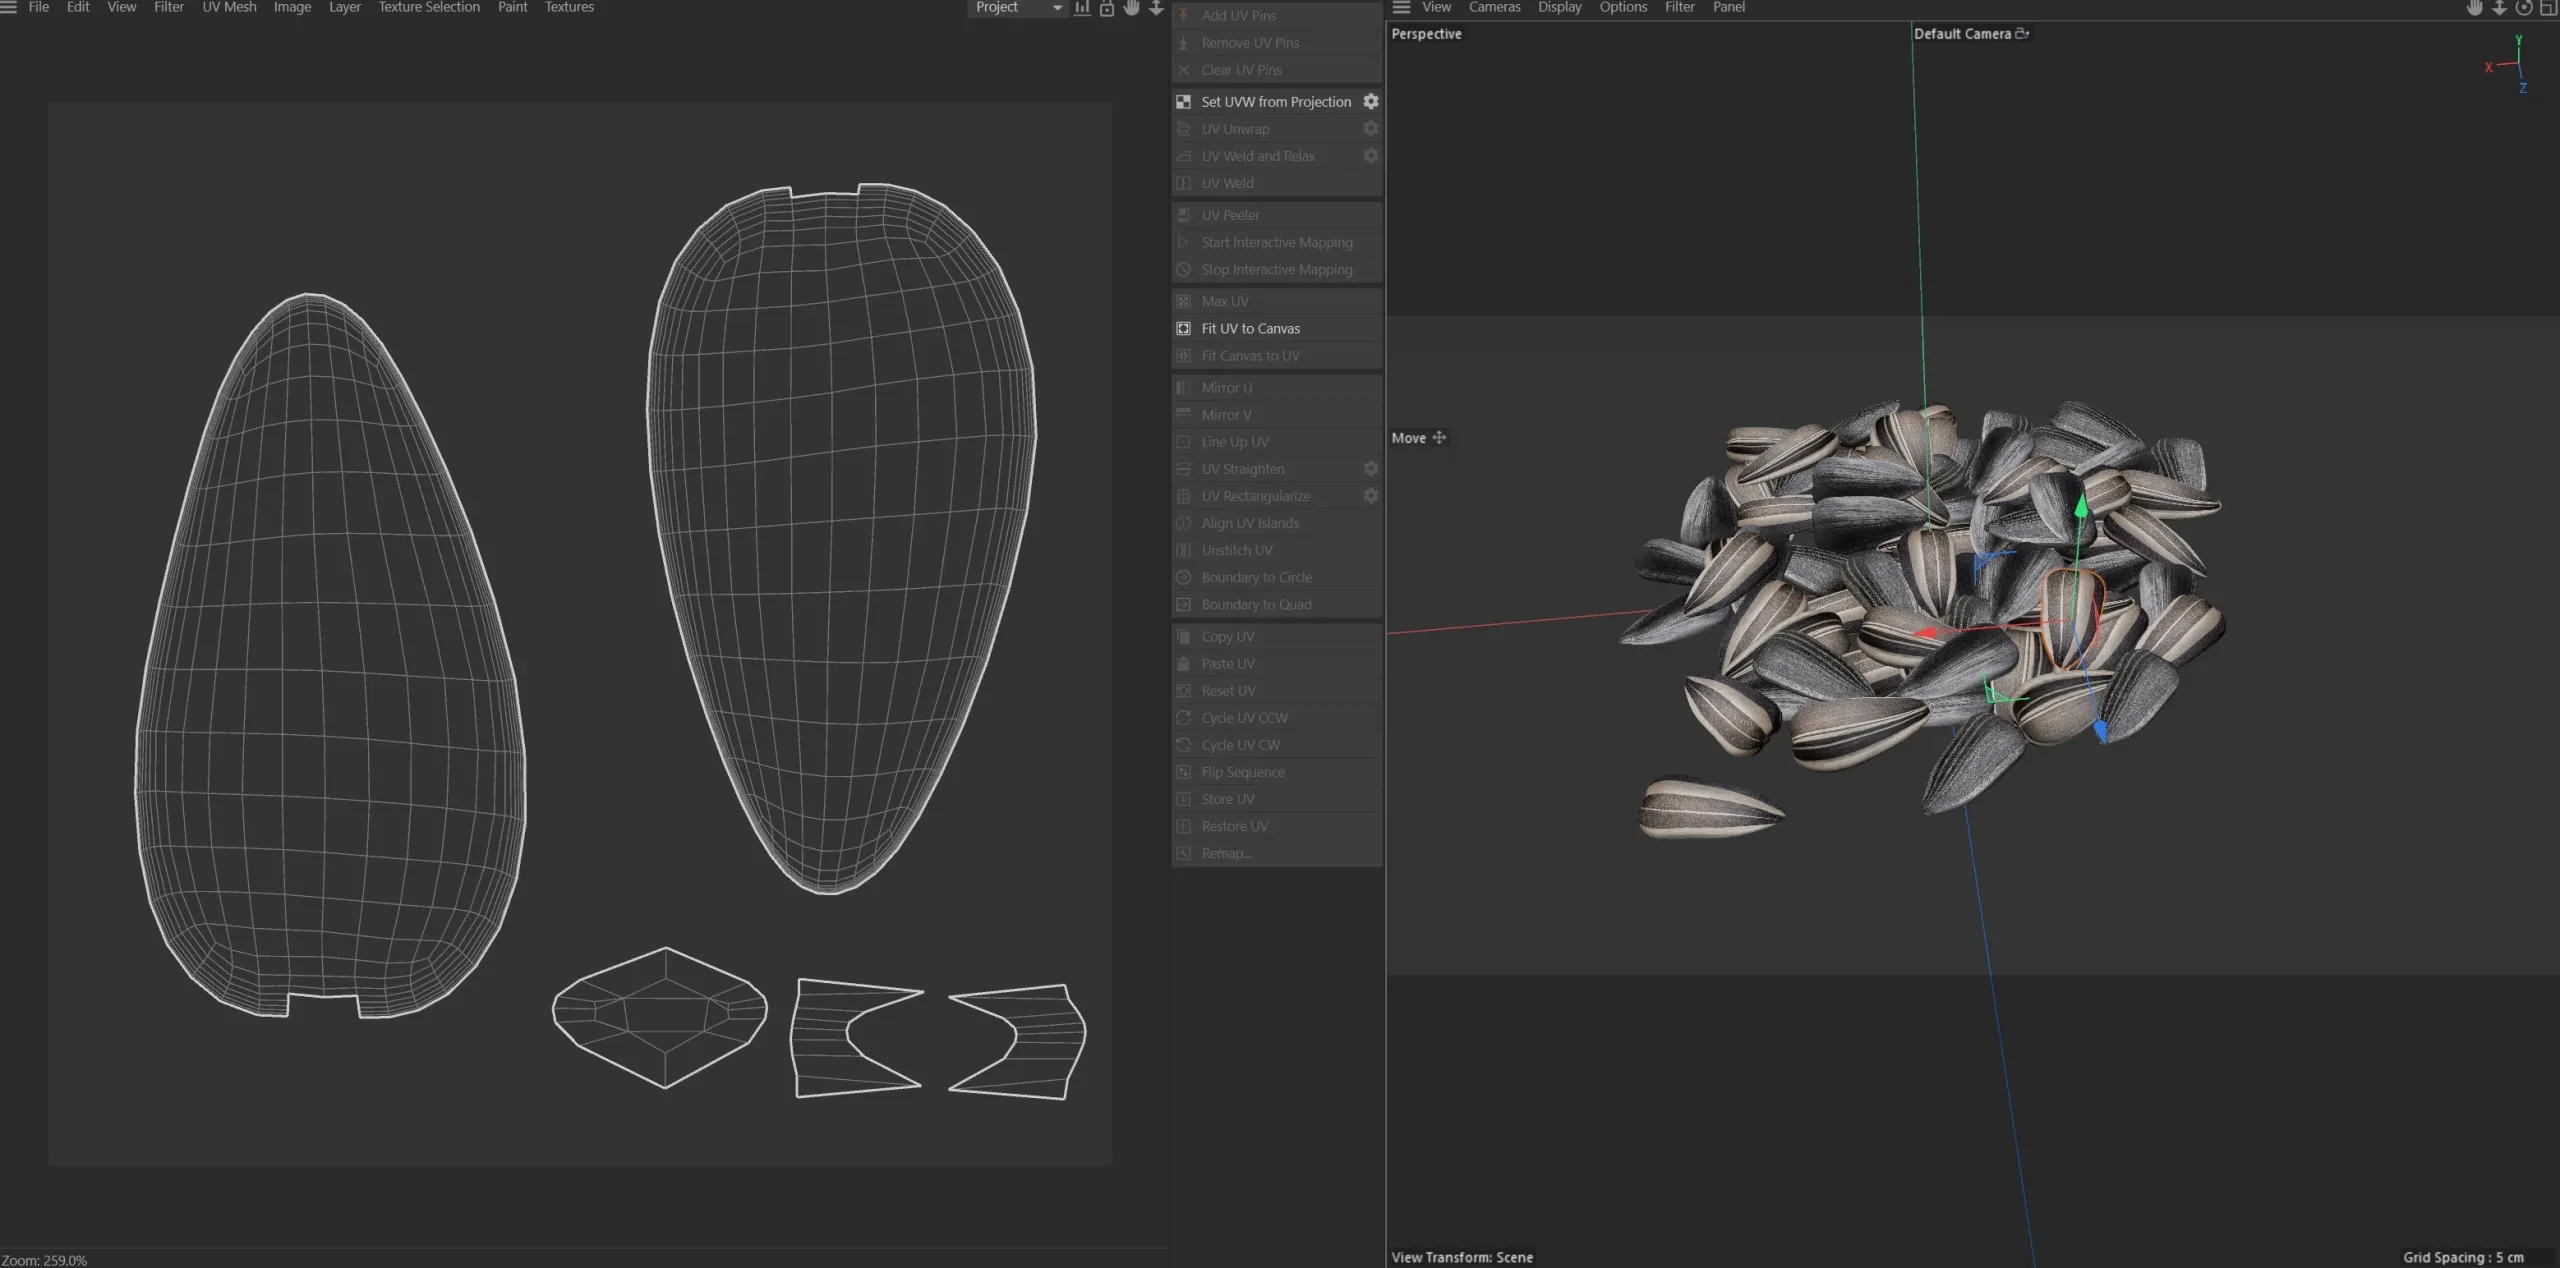This screenshot has width=2560, height=1268.
Task: Open the Cameras menu
Action: 1494,7
